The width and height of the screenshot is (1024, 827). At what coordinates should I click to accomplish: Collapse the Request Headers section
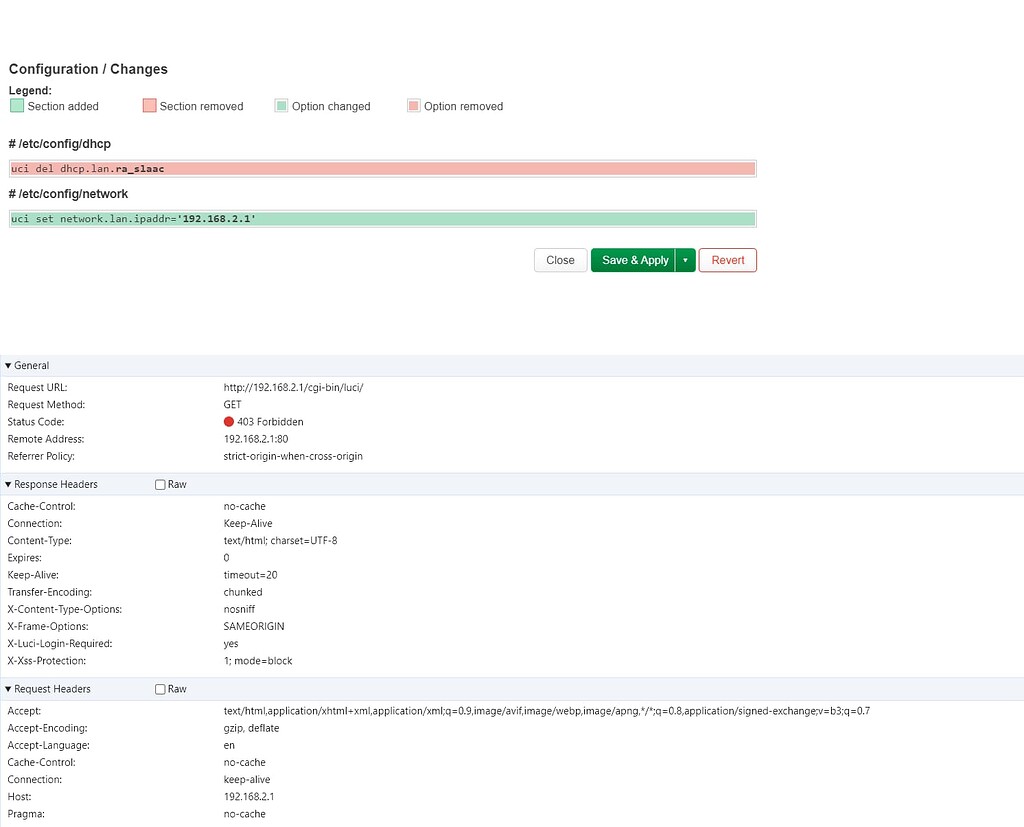(10, 688)
